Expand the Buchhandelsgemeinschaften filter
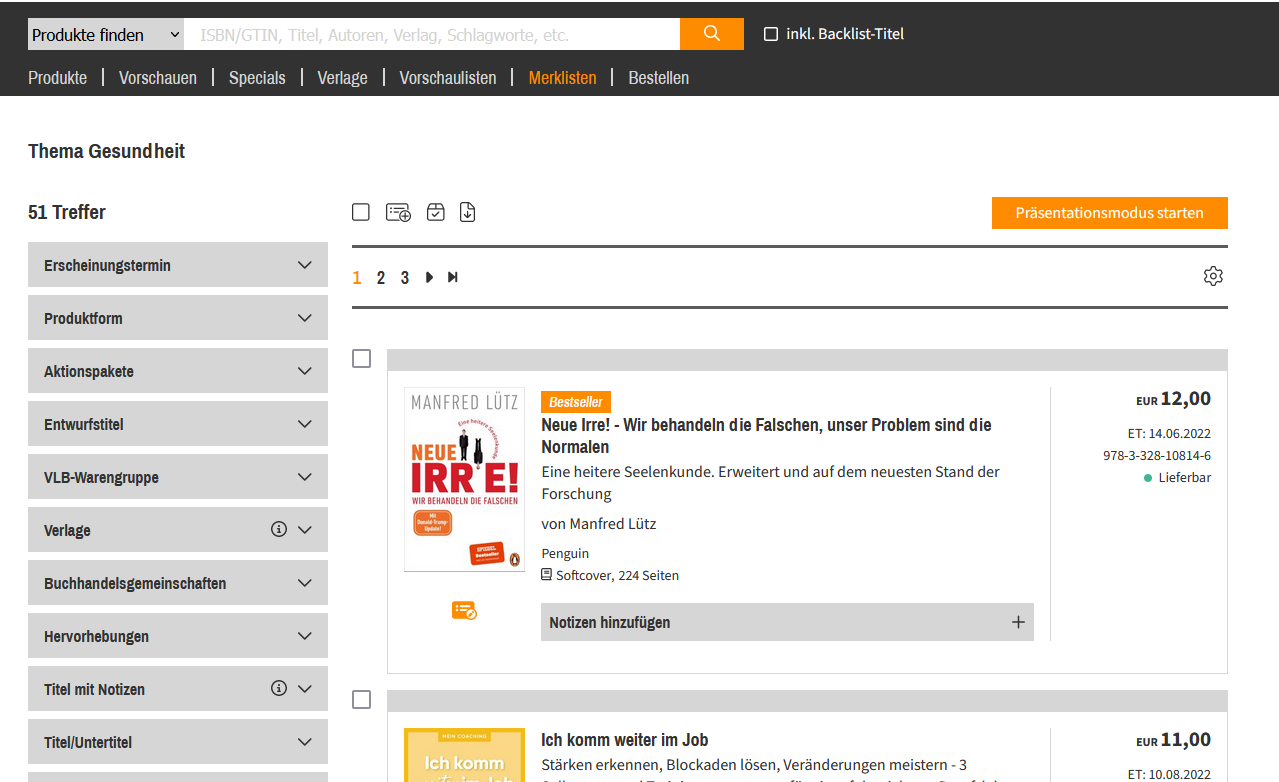This screenshot has width=1279, height=782. [178, 583]
